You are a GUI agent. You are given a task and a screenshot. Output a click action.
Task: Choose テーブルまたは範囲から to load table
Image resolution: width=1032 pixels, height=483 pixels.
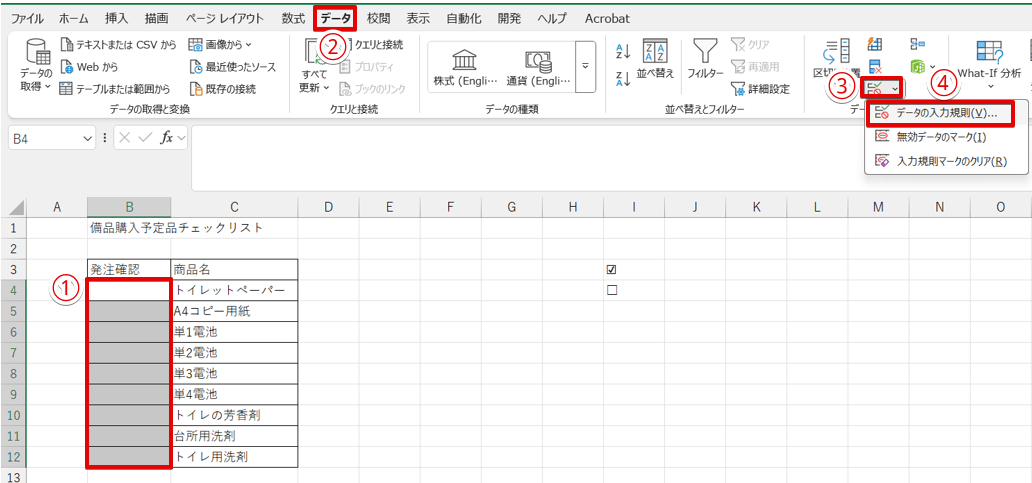[x=115, y=88]
